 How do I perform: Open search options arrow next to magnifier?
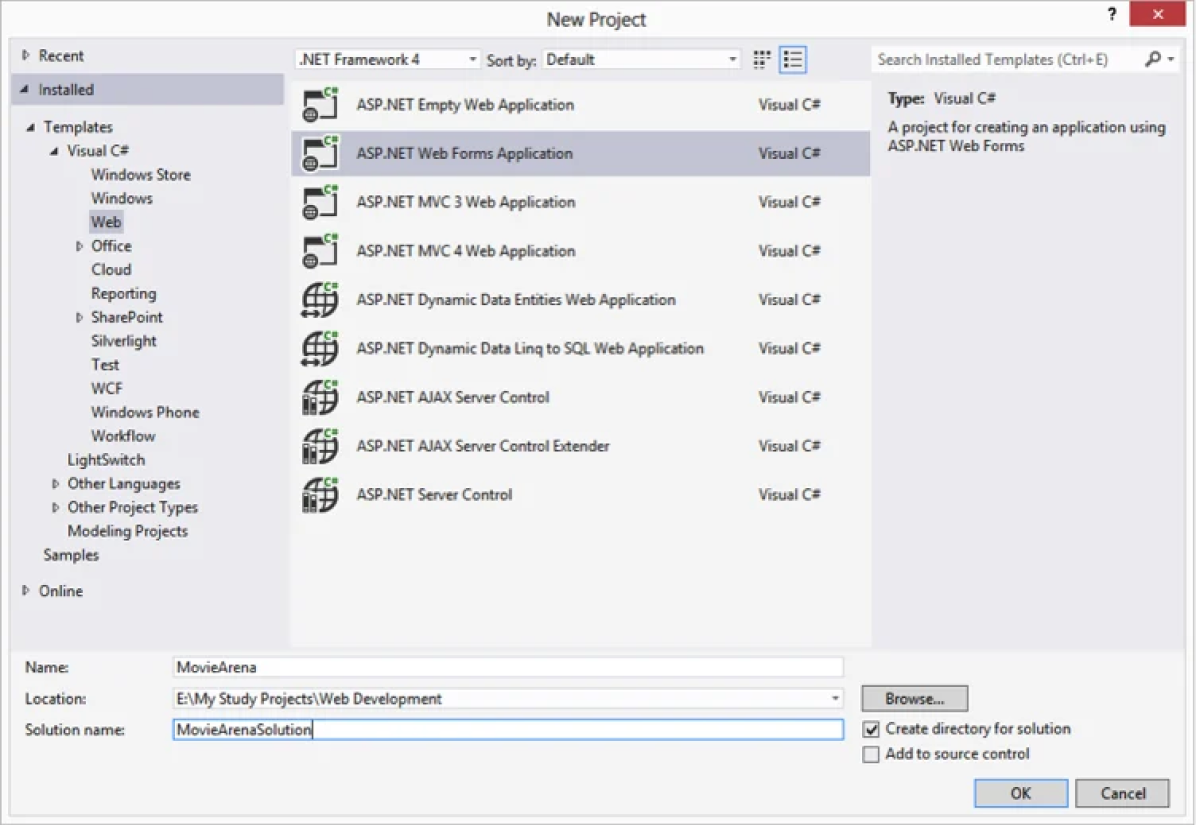pyautogui.click(x=1171, y=59)
